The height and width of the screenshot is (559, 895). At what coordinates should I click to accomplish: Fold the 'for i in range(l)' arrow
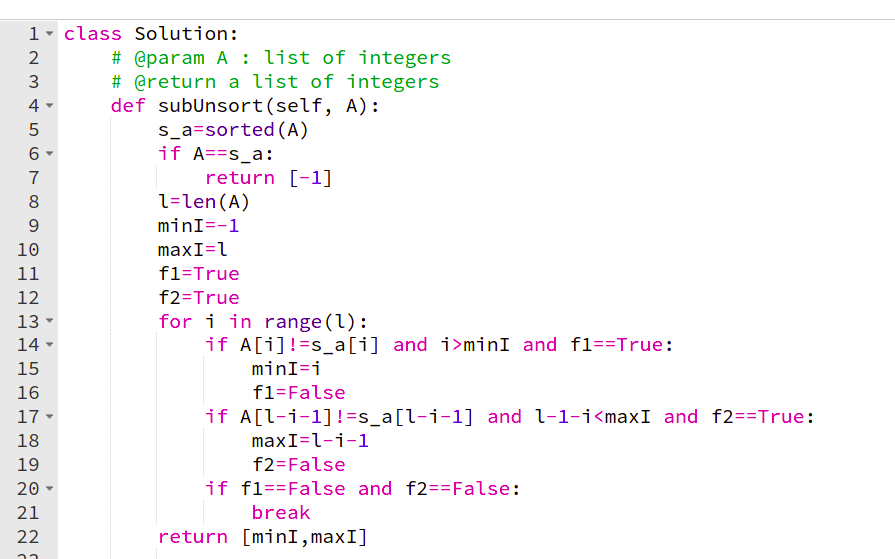pos(50,321)
